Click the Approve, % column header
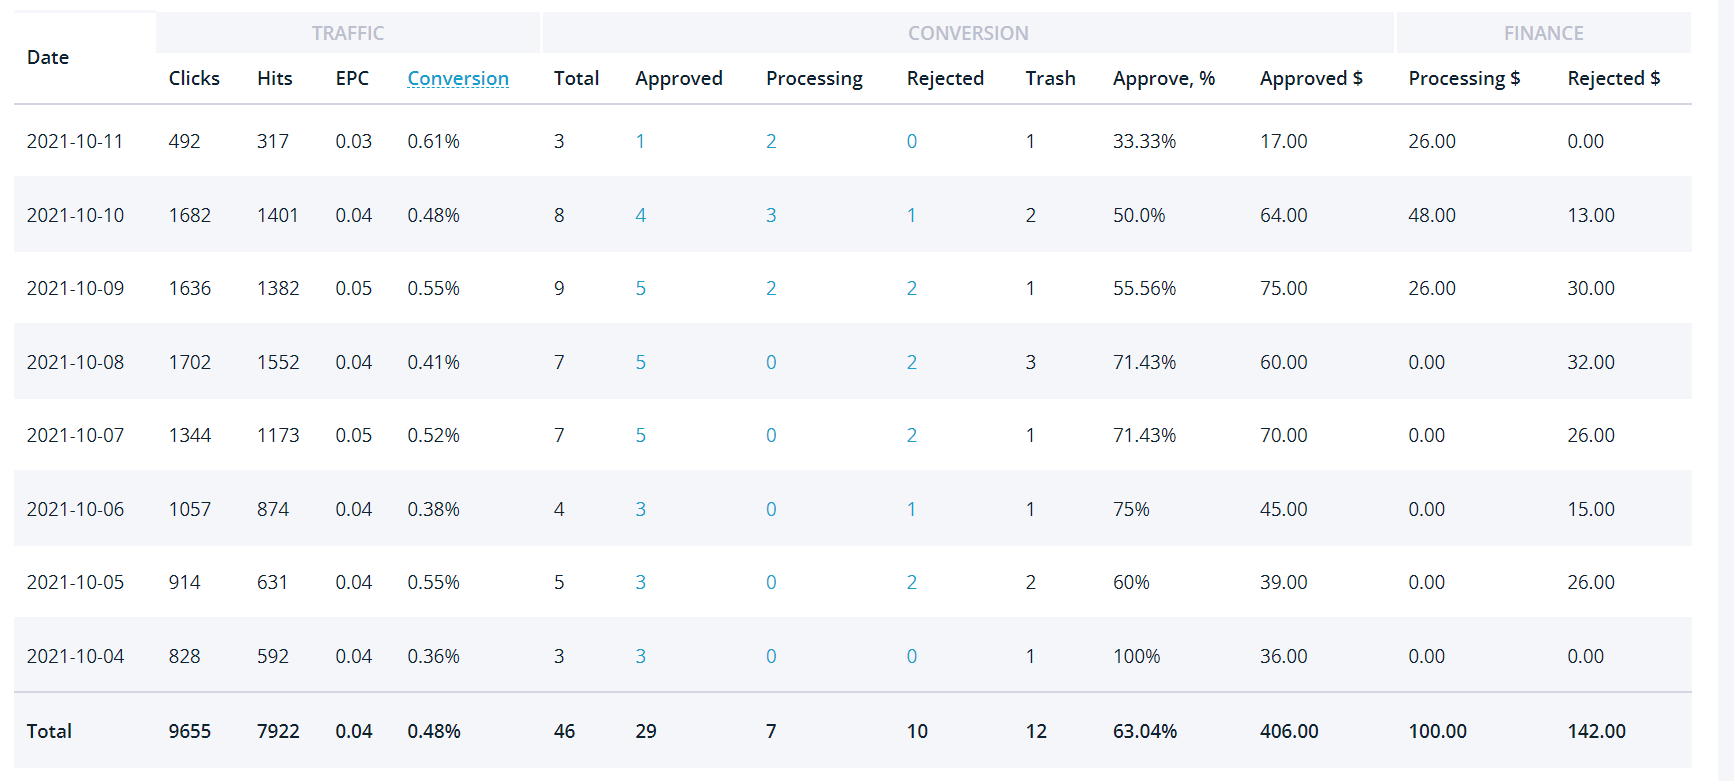1734x781 pixels. (1164, 78)
